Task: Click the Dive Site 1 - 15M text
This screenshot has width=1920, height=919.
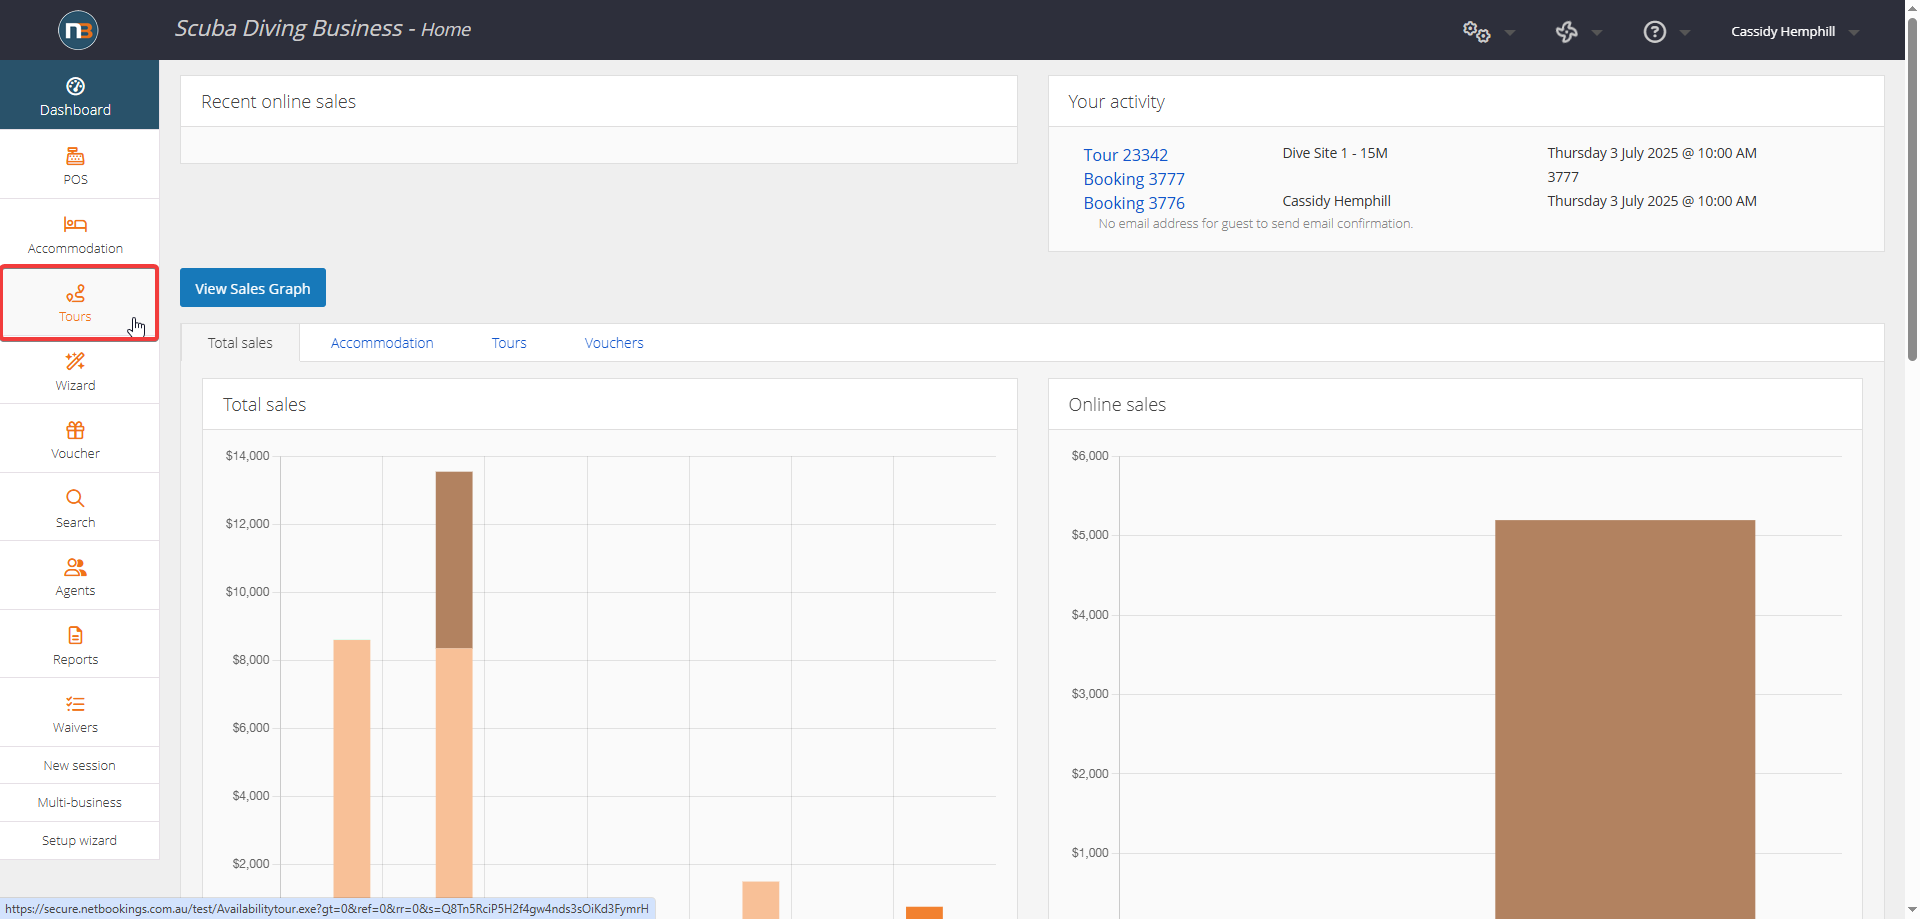Action: coord(1335,153)
